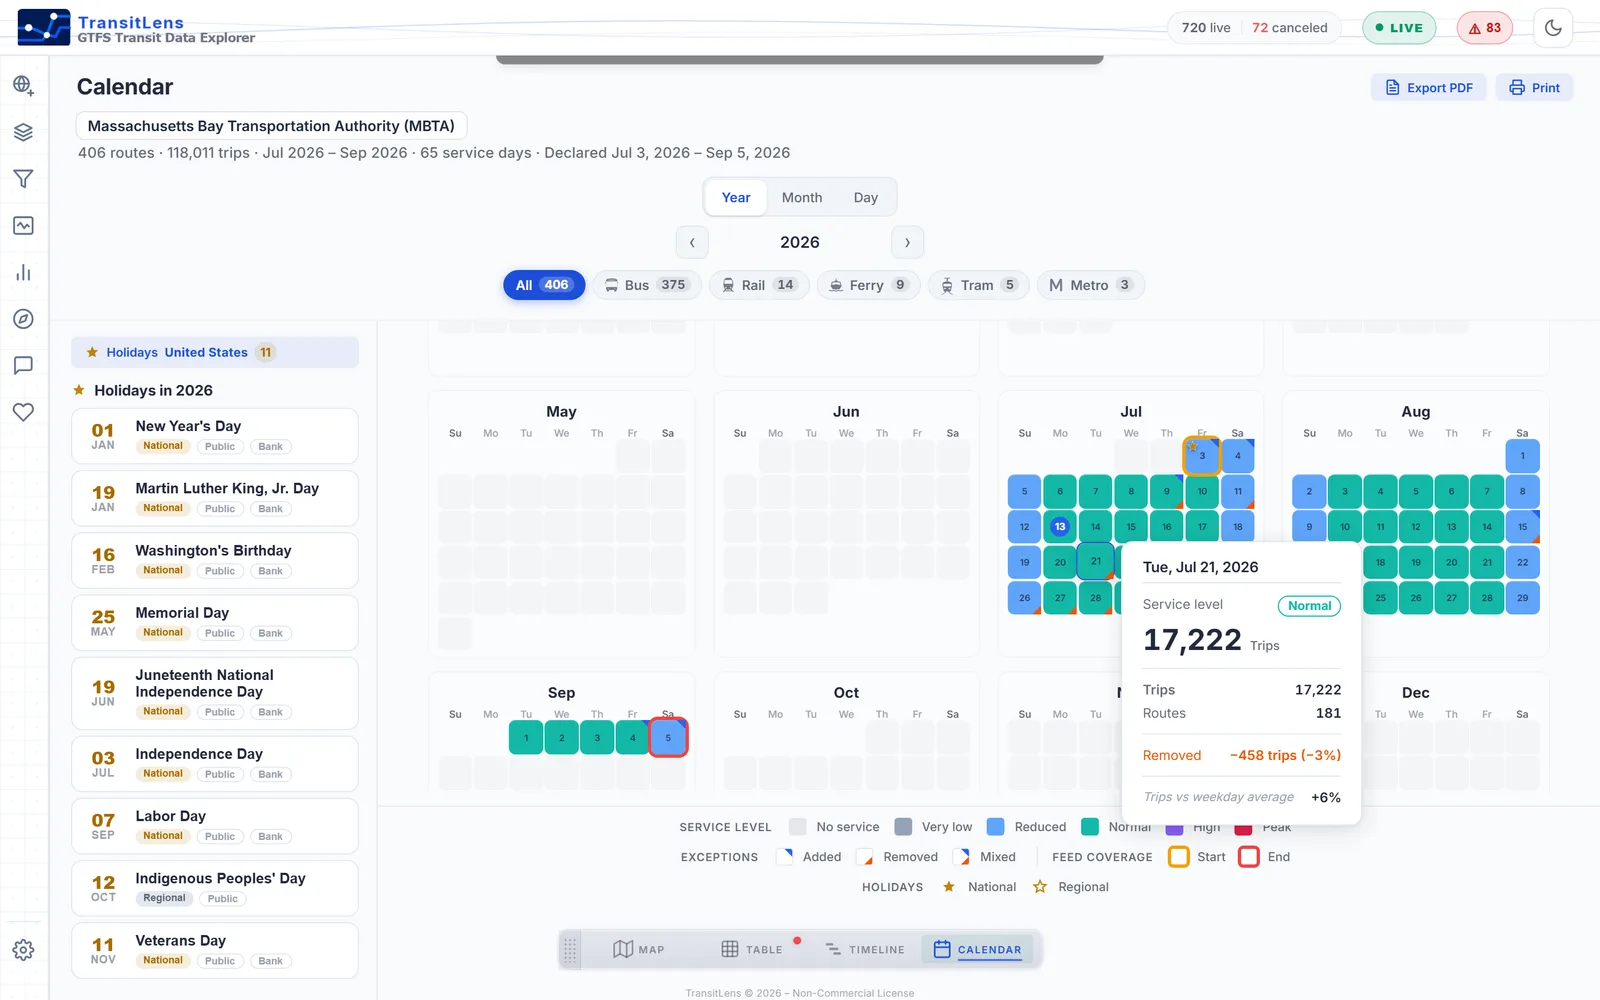The image size is (1600, 1000).
Task: Open the compass explore sidebar icon
Action: tap(23, 319)
